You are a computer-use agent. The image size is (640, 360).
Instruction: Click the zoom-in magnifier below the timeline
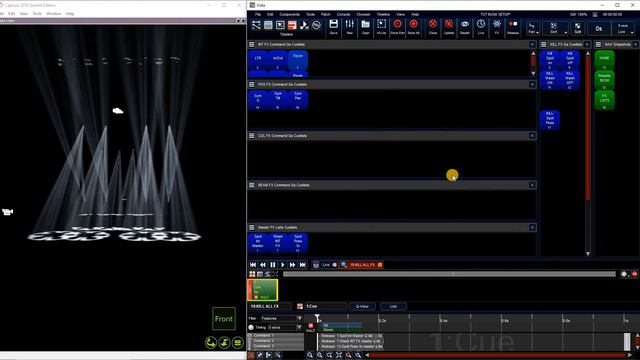point(310,356)
